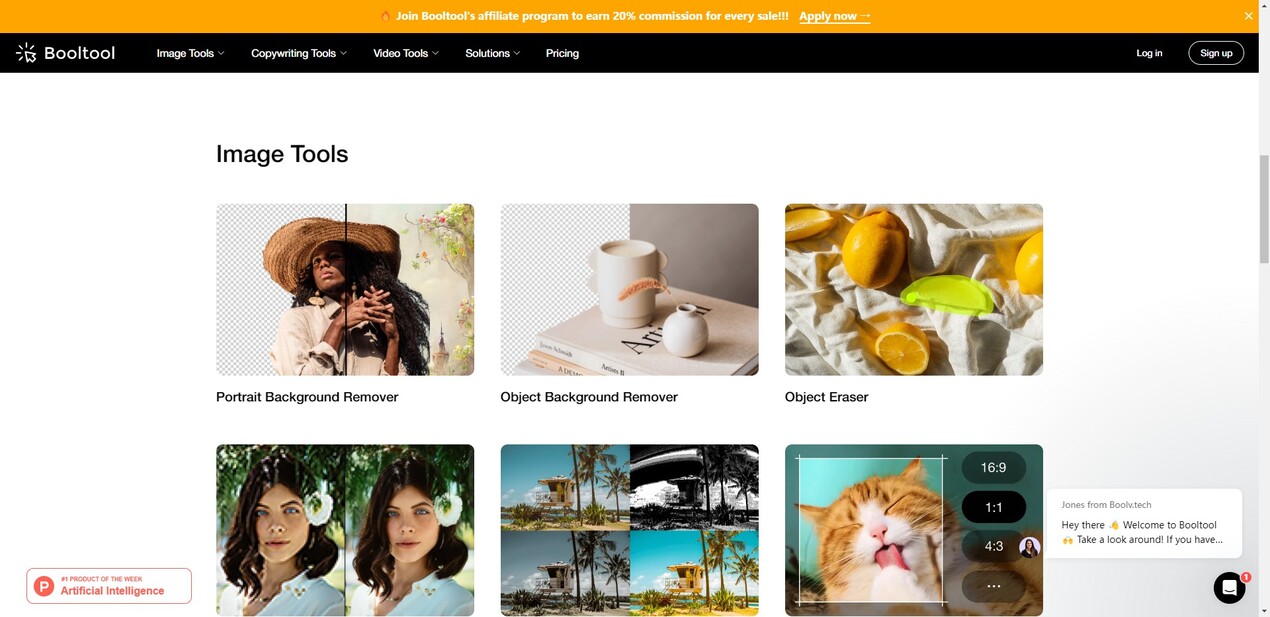Expand the Image Tools dropdown menu
This screenshot has height=617, width=1270.
point(190,53)
